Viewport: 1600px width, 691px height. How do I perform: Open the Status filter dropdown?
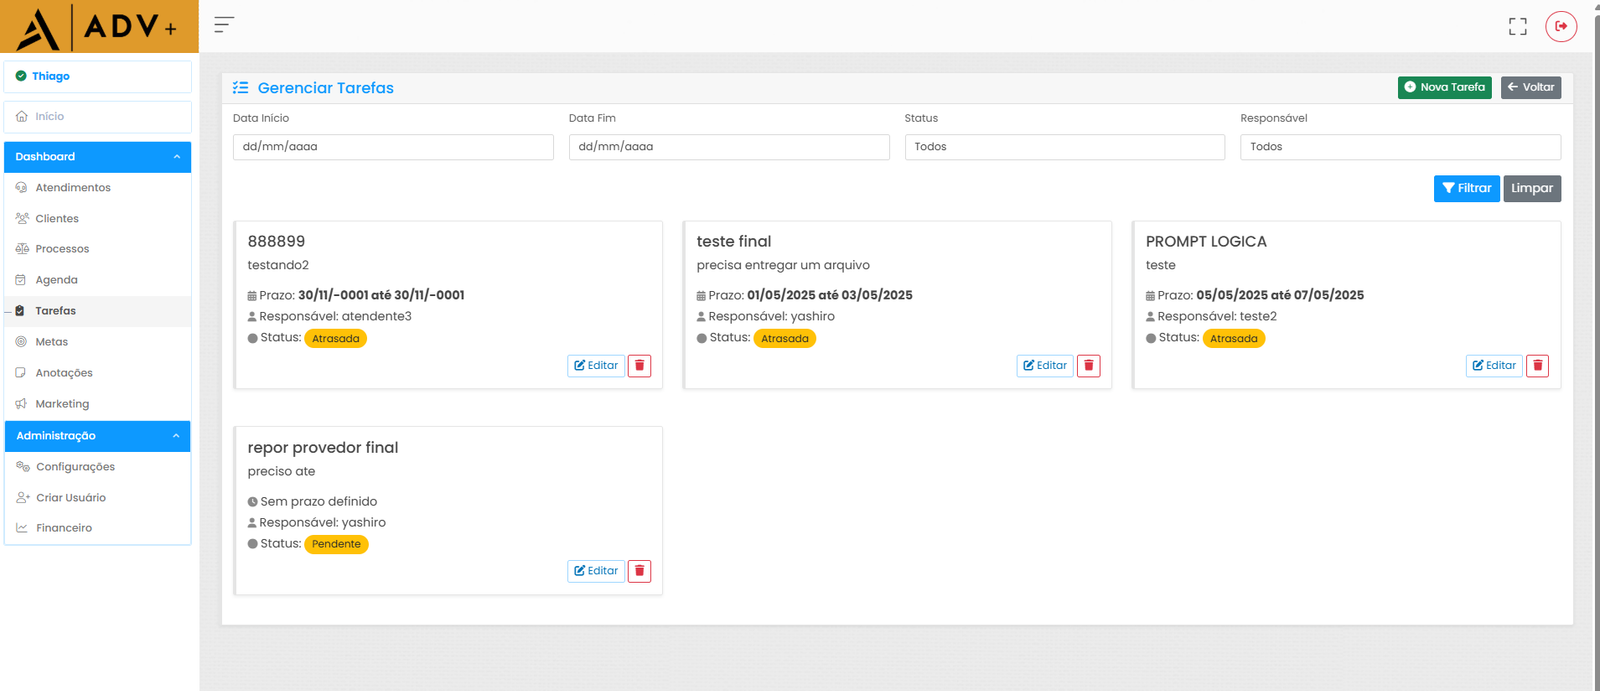pyautogui.click(x=1064, y=147)
